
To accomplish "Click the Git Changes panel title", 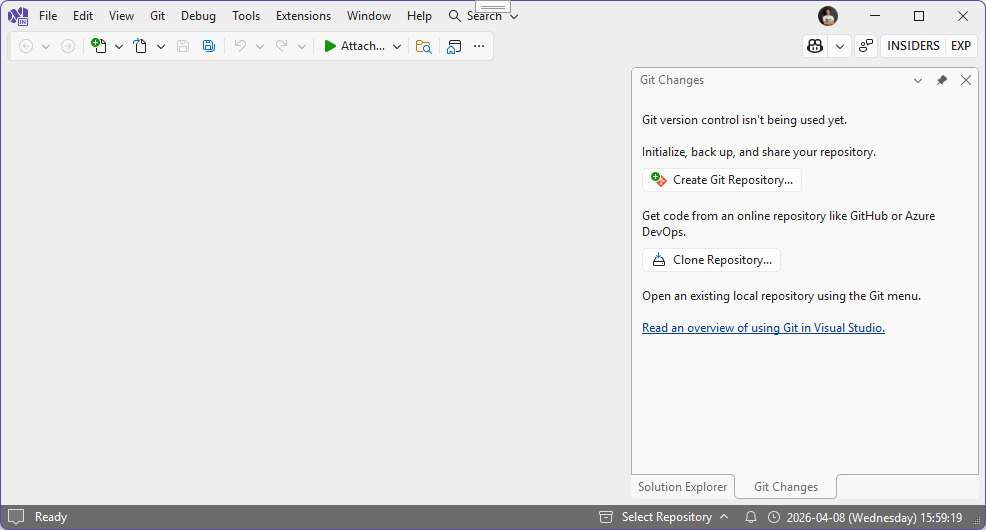I will pos(672,80).
